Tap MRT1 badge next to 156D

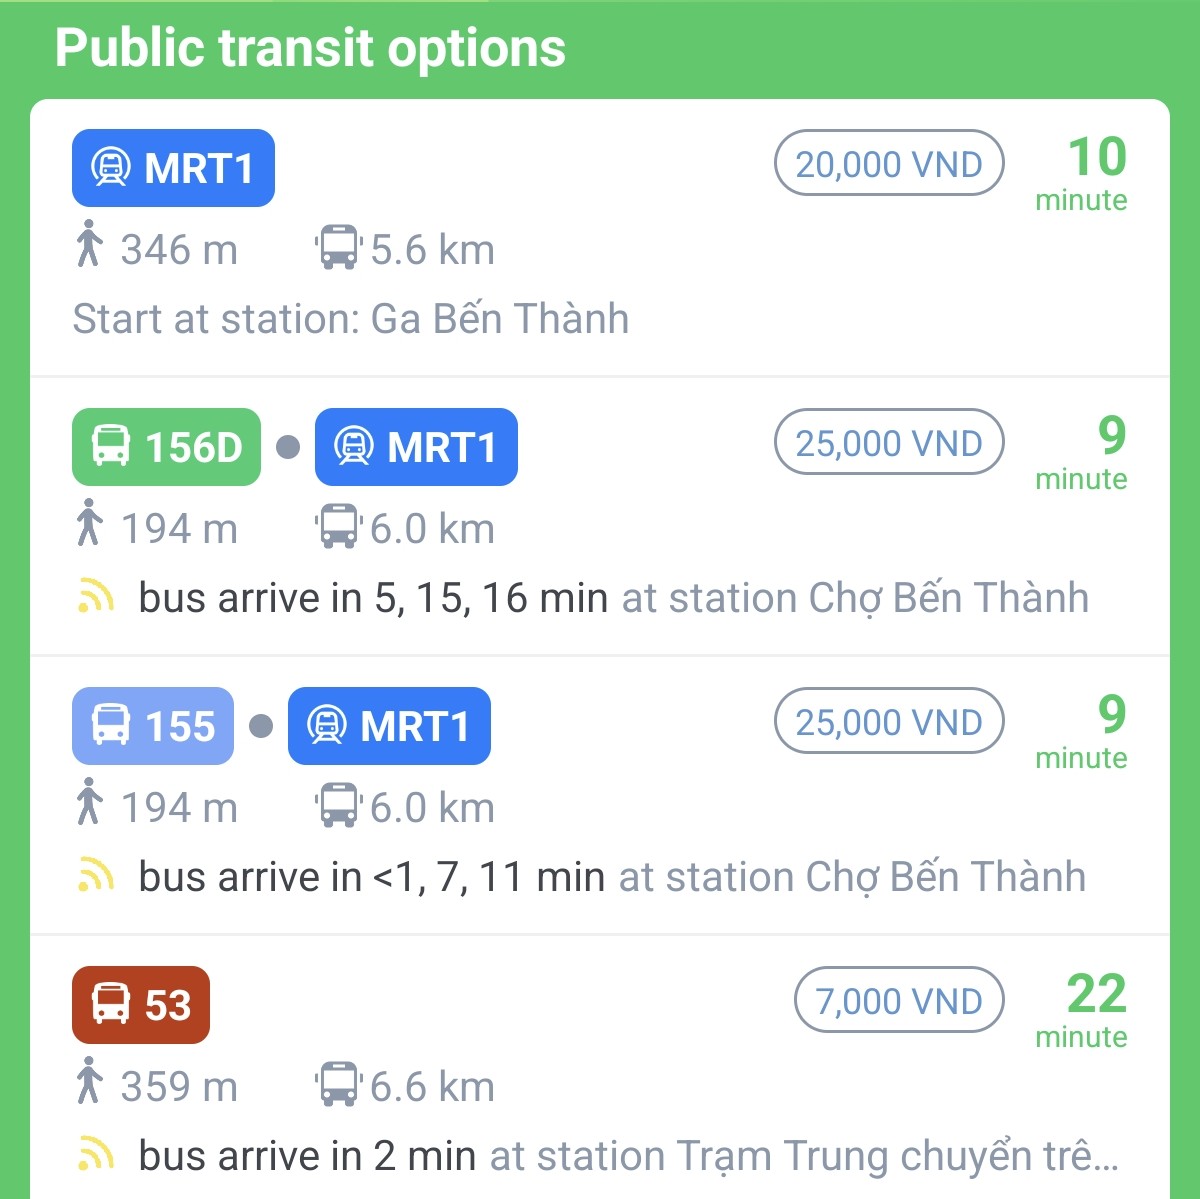click(416, 447)
